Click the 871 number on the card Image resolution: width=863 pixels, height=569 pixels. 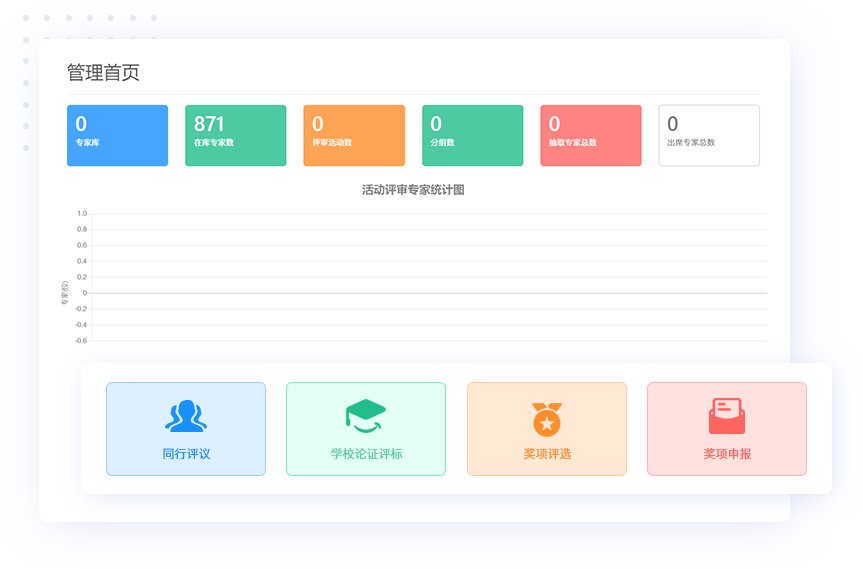[209, 124]
